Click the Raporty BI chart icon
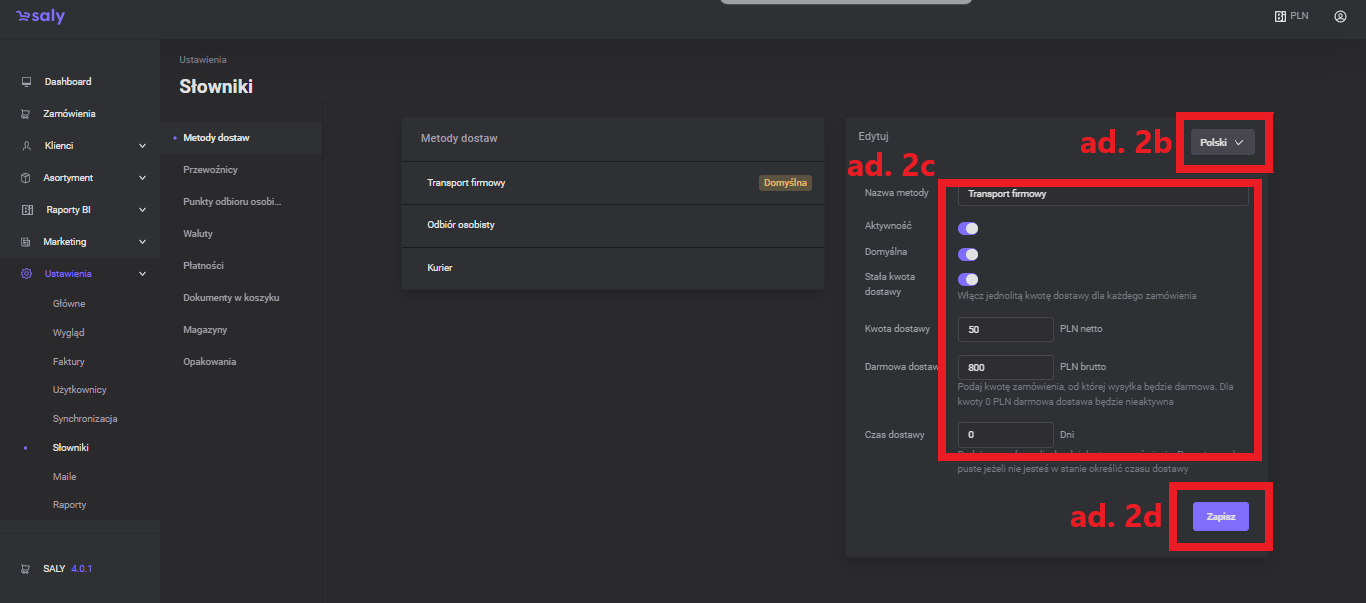 [x=26, y=210]
